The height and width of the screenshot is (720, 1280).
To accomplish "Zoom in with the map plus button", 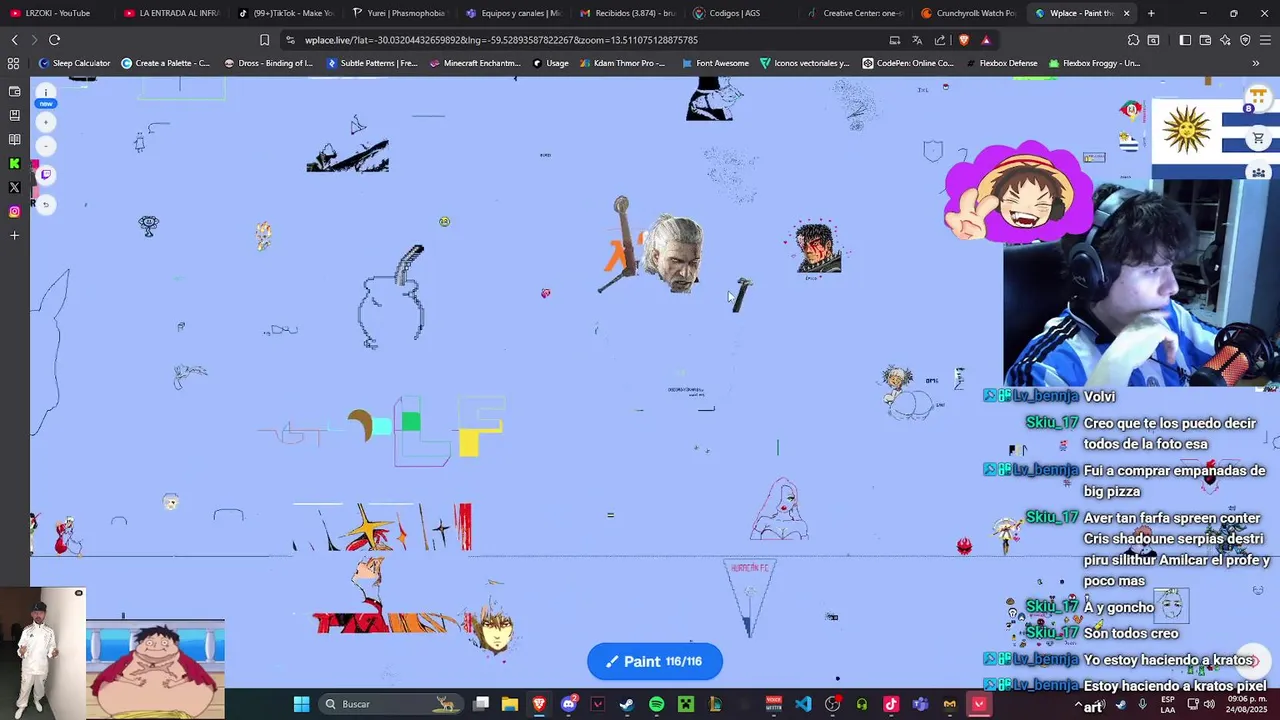I will 46,122.
